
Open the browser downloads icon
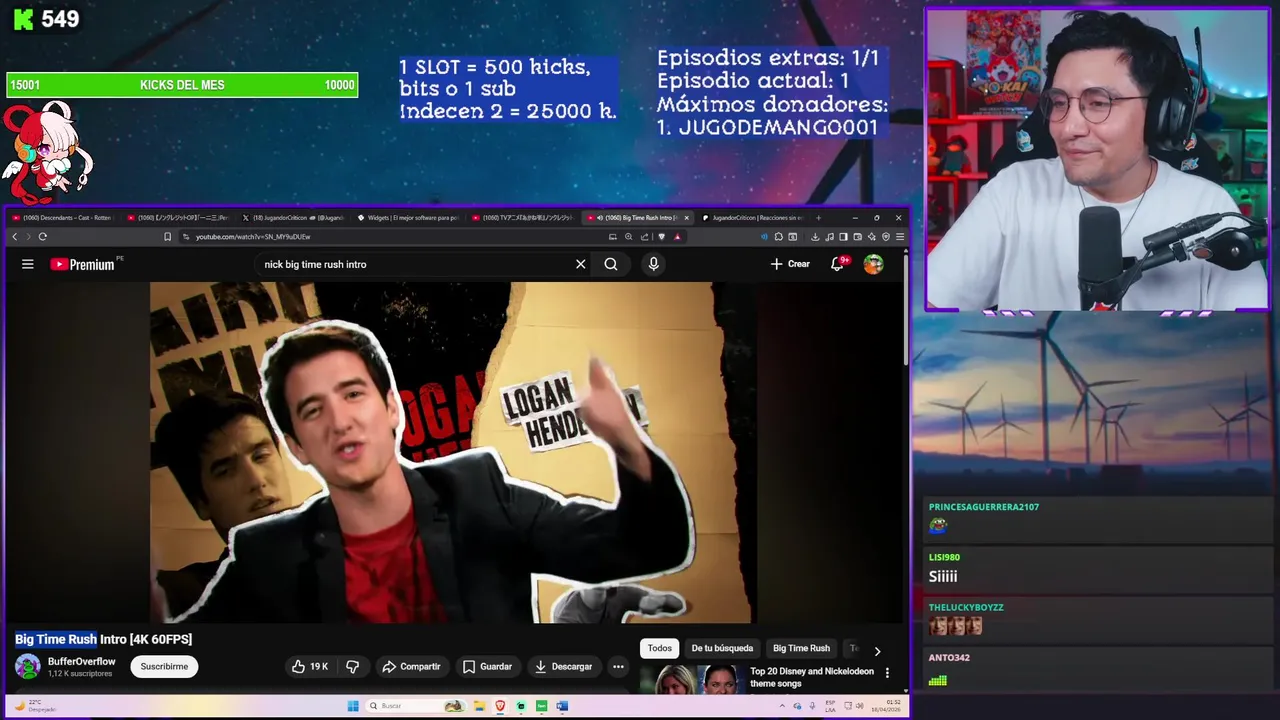815,237
